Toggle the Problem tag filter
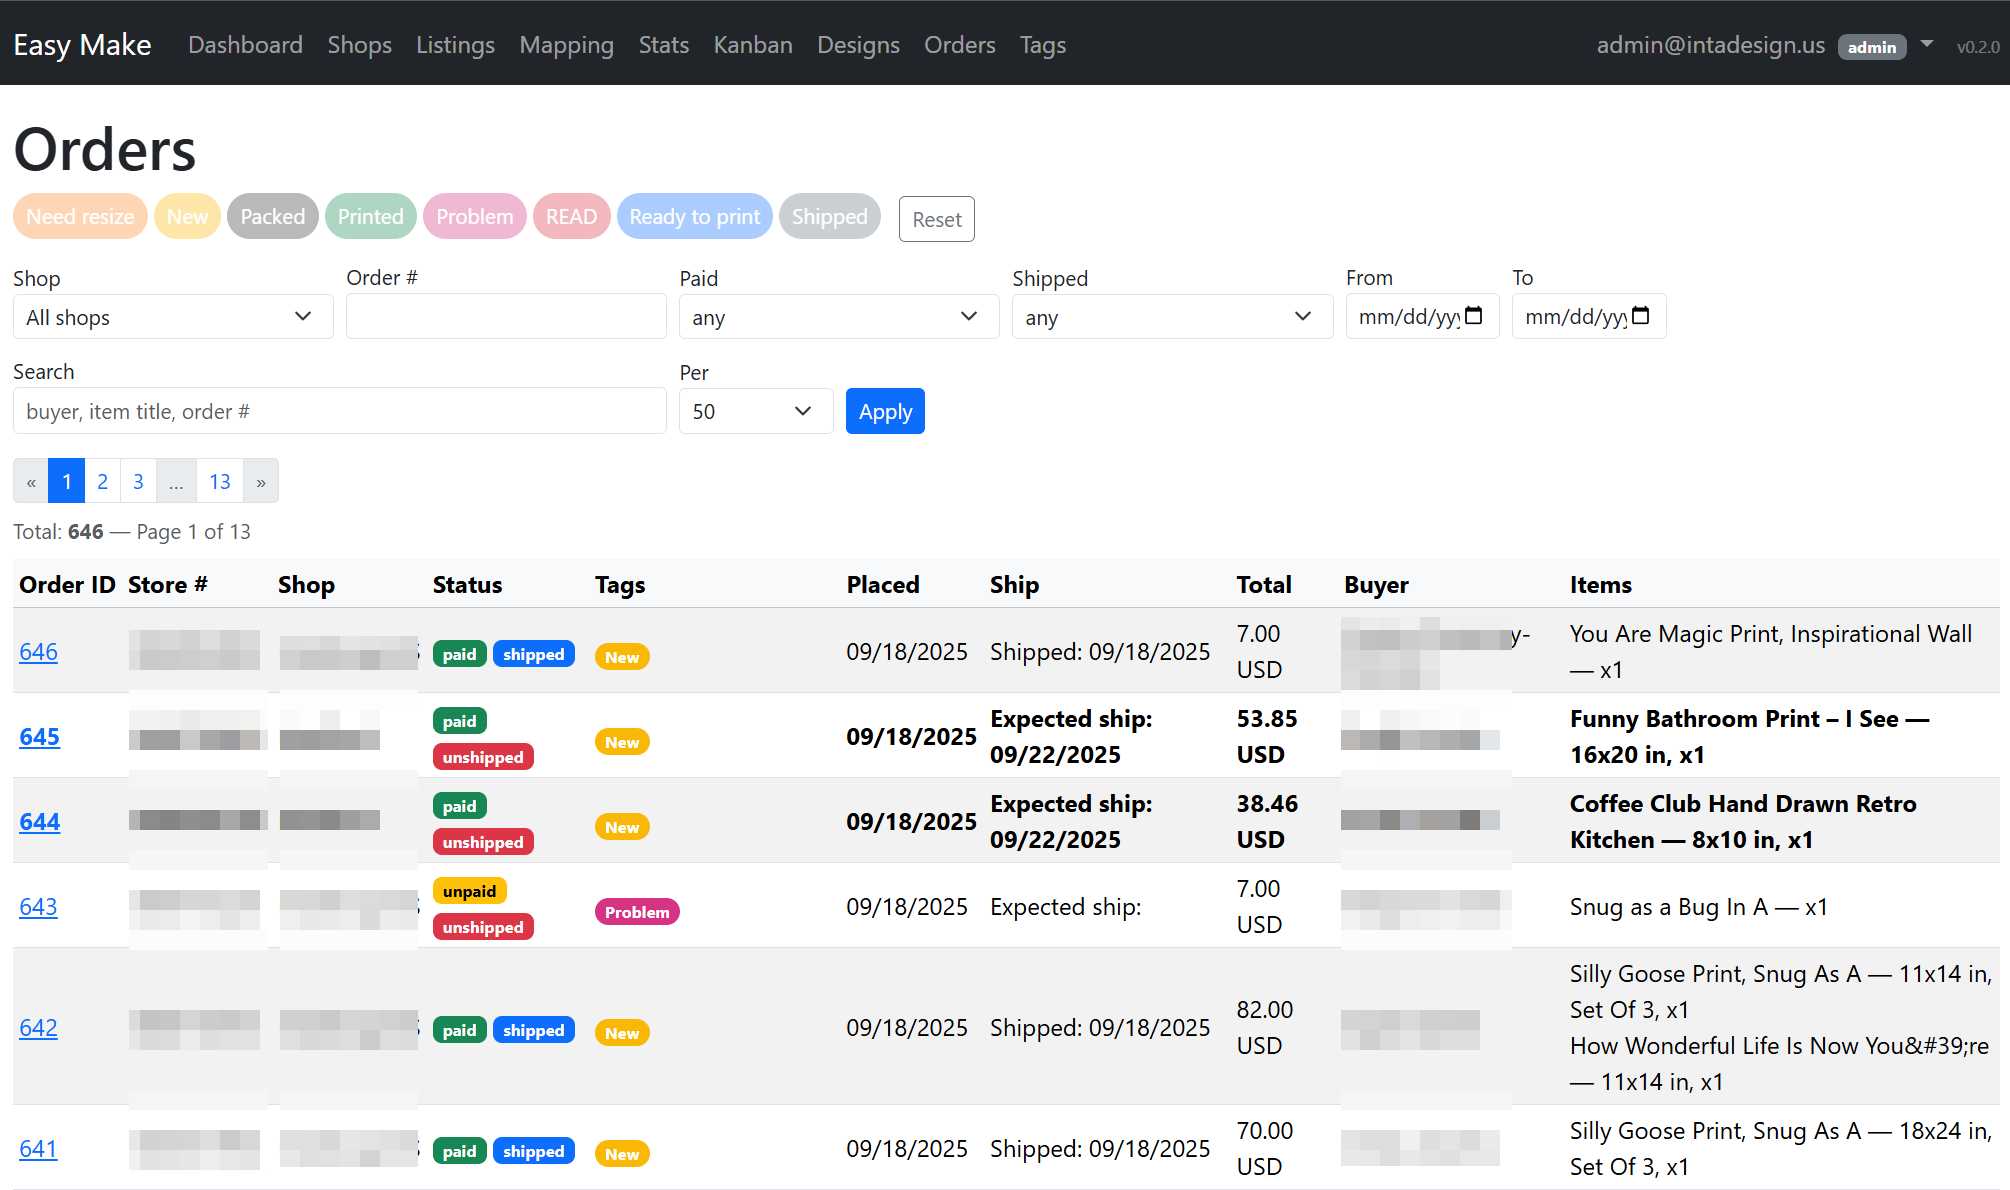Viewport: 2010px width, 1190px height. pyautogui.click(x=474, y=217)
